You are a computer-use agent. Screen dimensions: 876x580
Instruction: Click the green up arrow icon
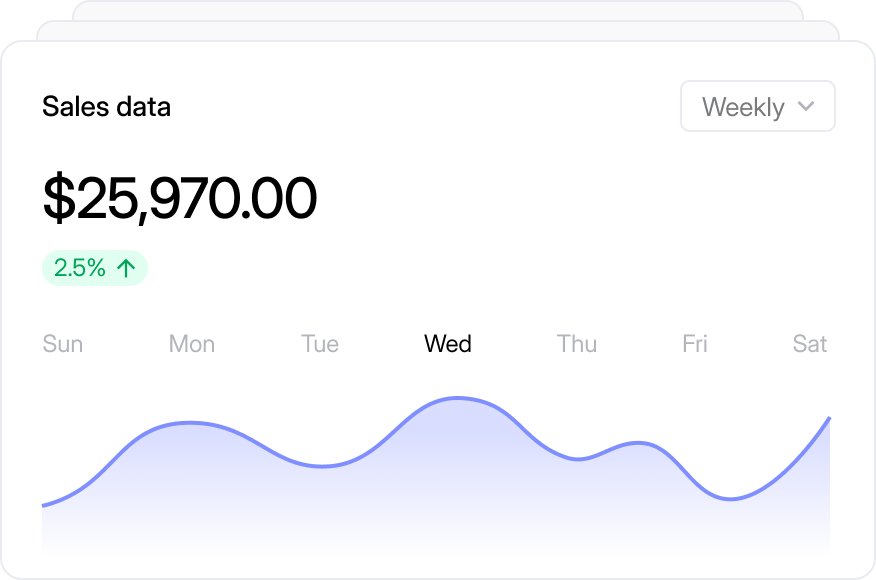tap(126, 268)
